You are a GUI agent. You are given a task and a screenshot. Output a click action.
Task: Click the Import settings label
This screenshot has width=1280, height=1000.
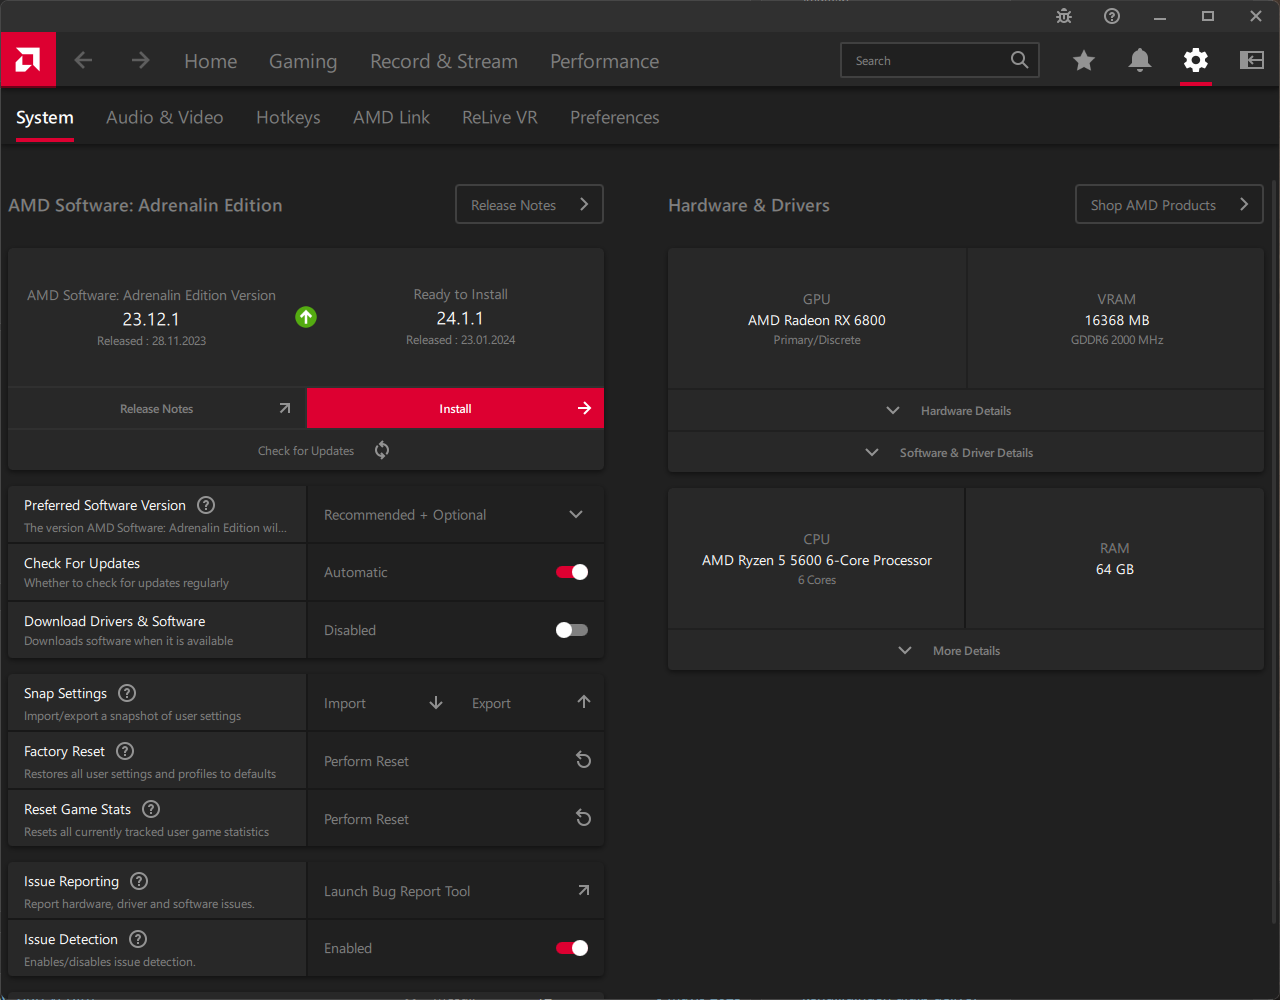click(x=345, y=703)
